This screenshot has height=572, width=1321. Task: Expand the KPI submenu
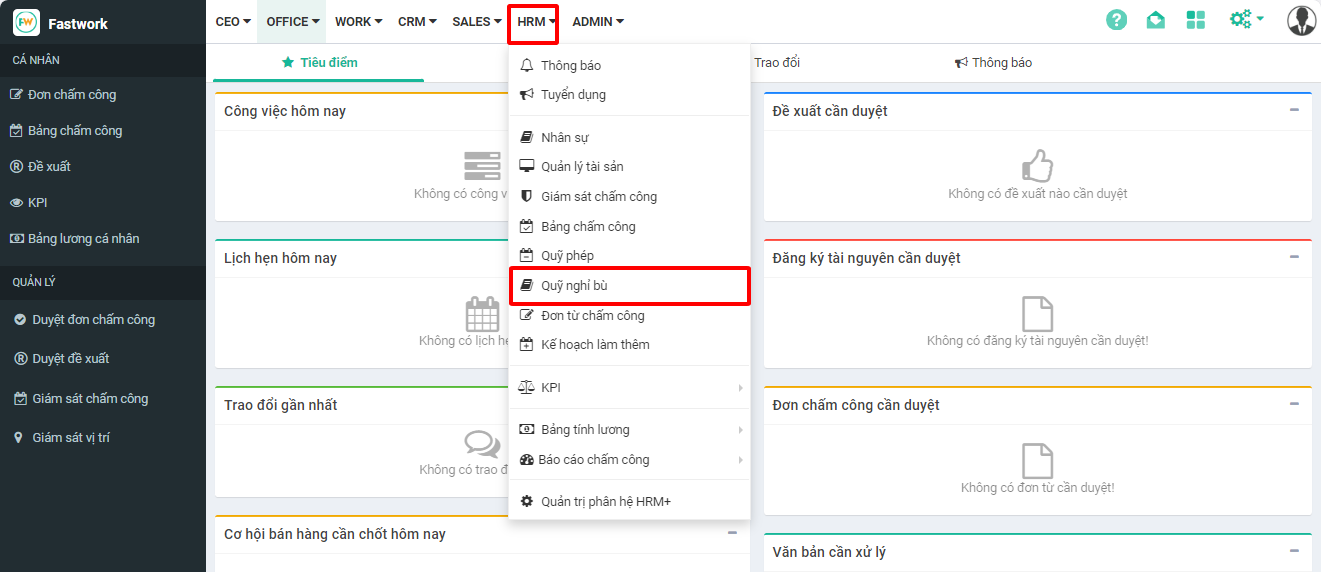[x=630, y=387]
